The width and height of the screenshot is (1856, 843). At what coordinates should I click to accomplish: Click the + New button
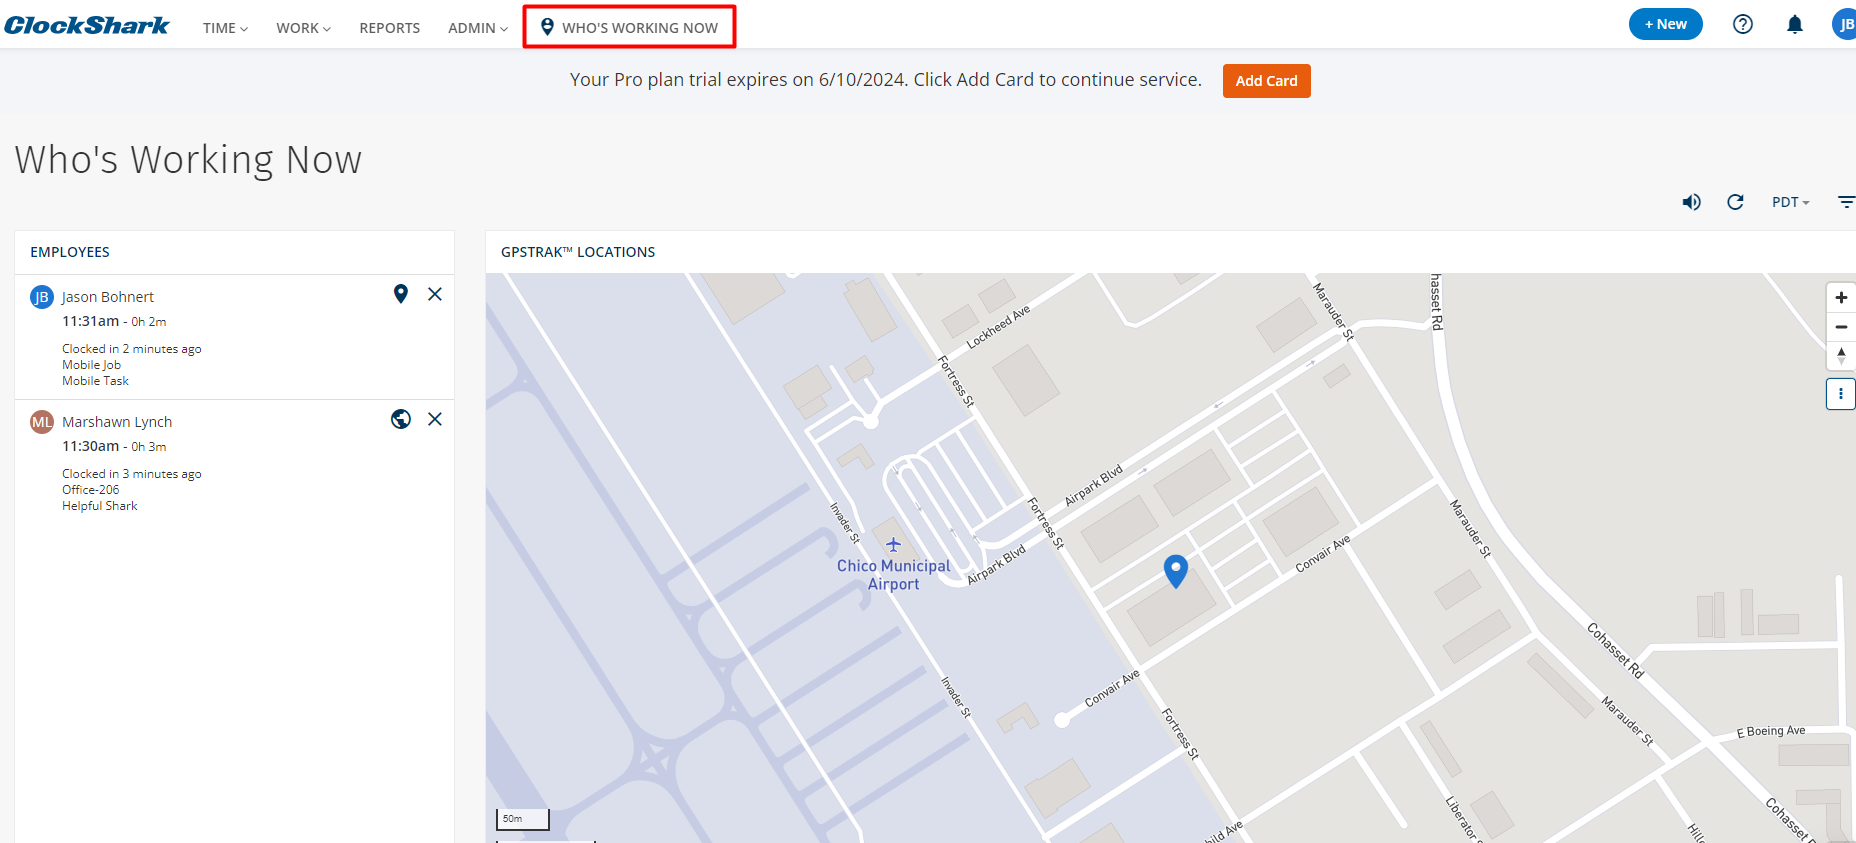click(1665, 24)
